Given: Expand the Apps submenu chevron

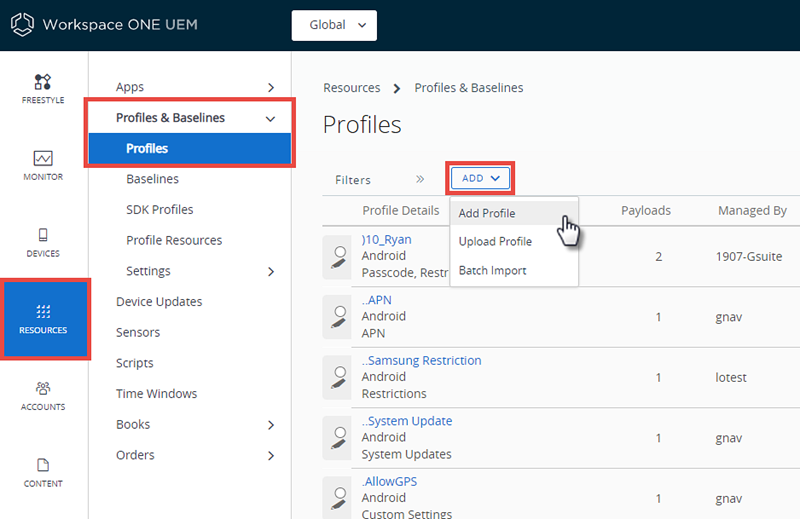Looking at the screenshot, I should [271, 87].
